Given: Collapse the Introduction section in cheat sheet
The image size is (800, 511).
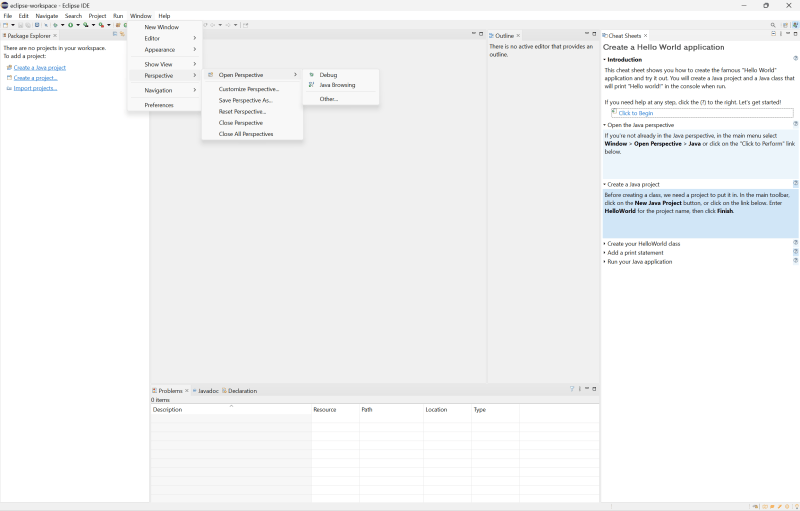Looking at the screenshot, I should 605,60.
